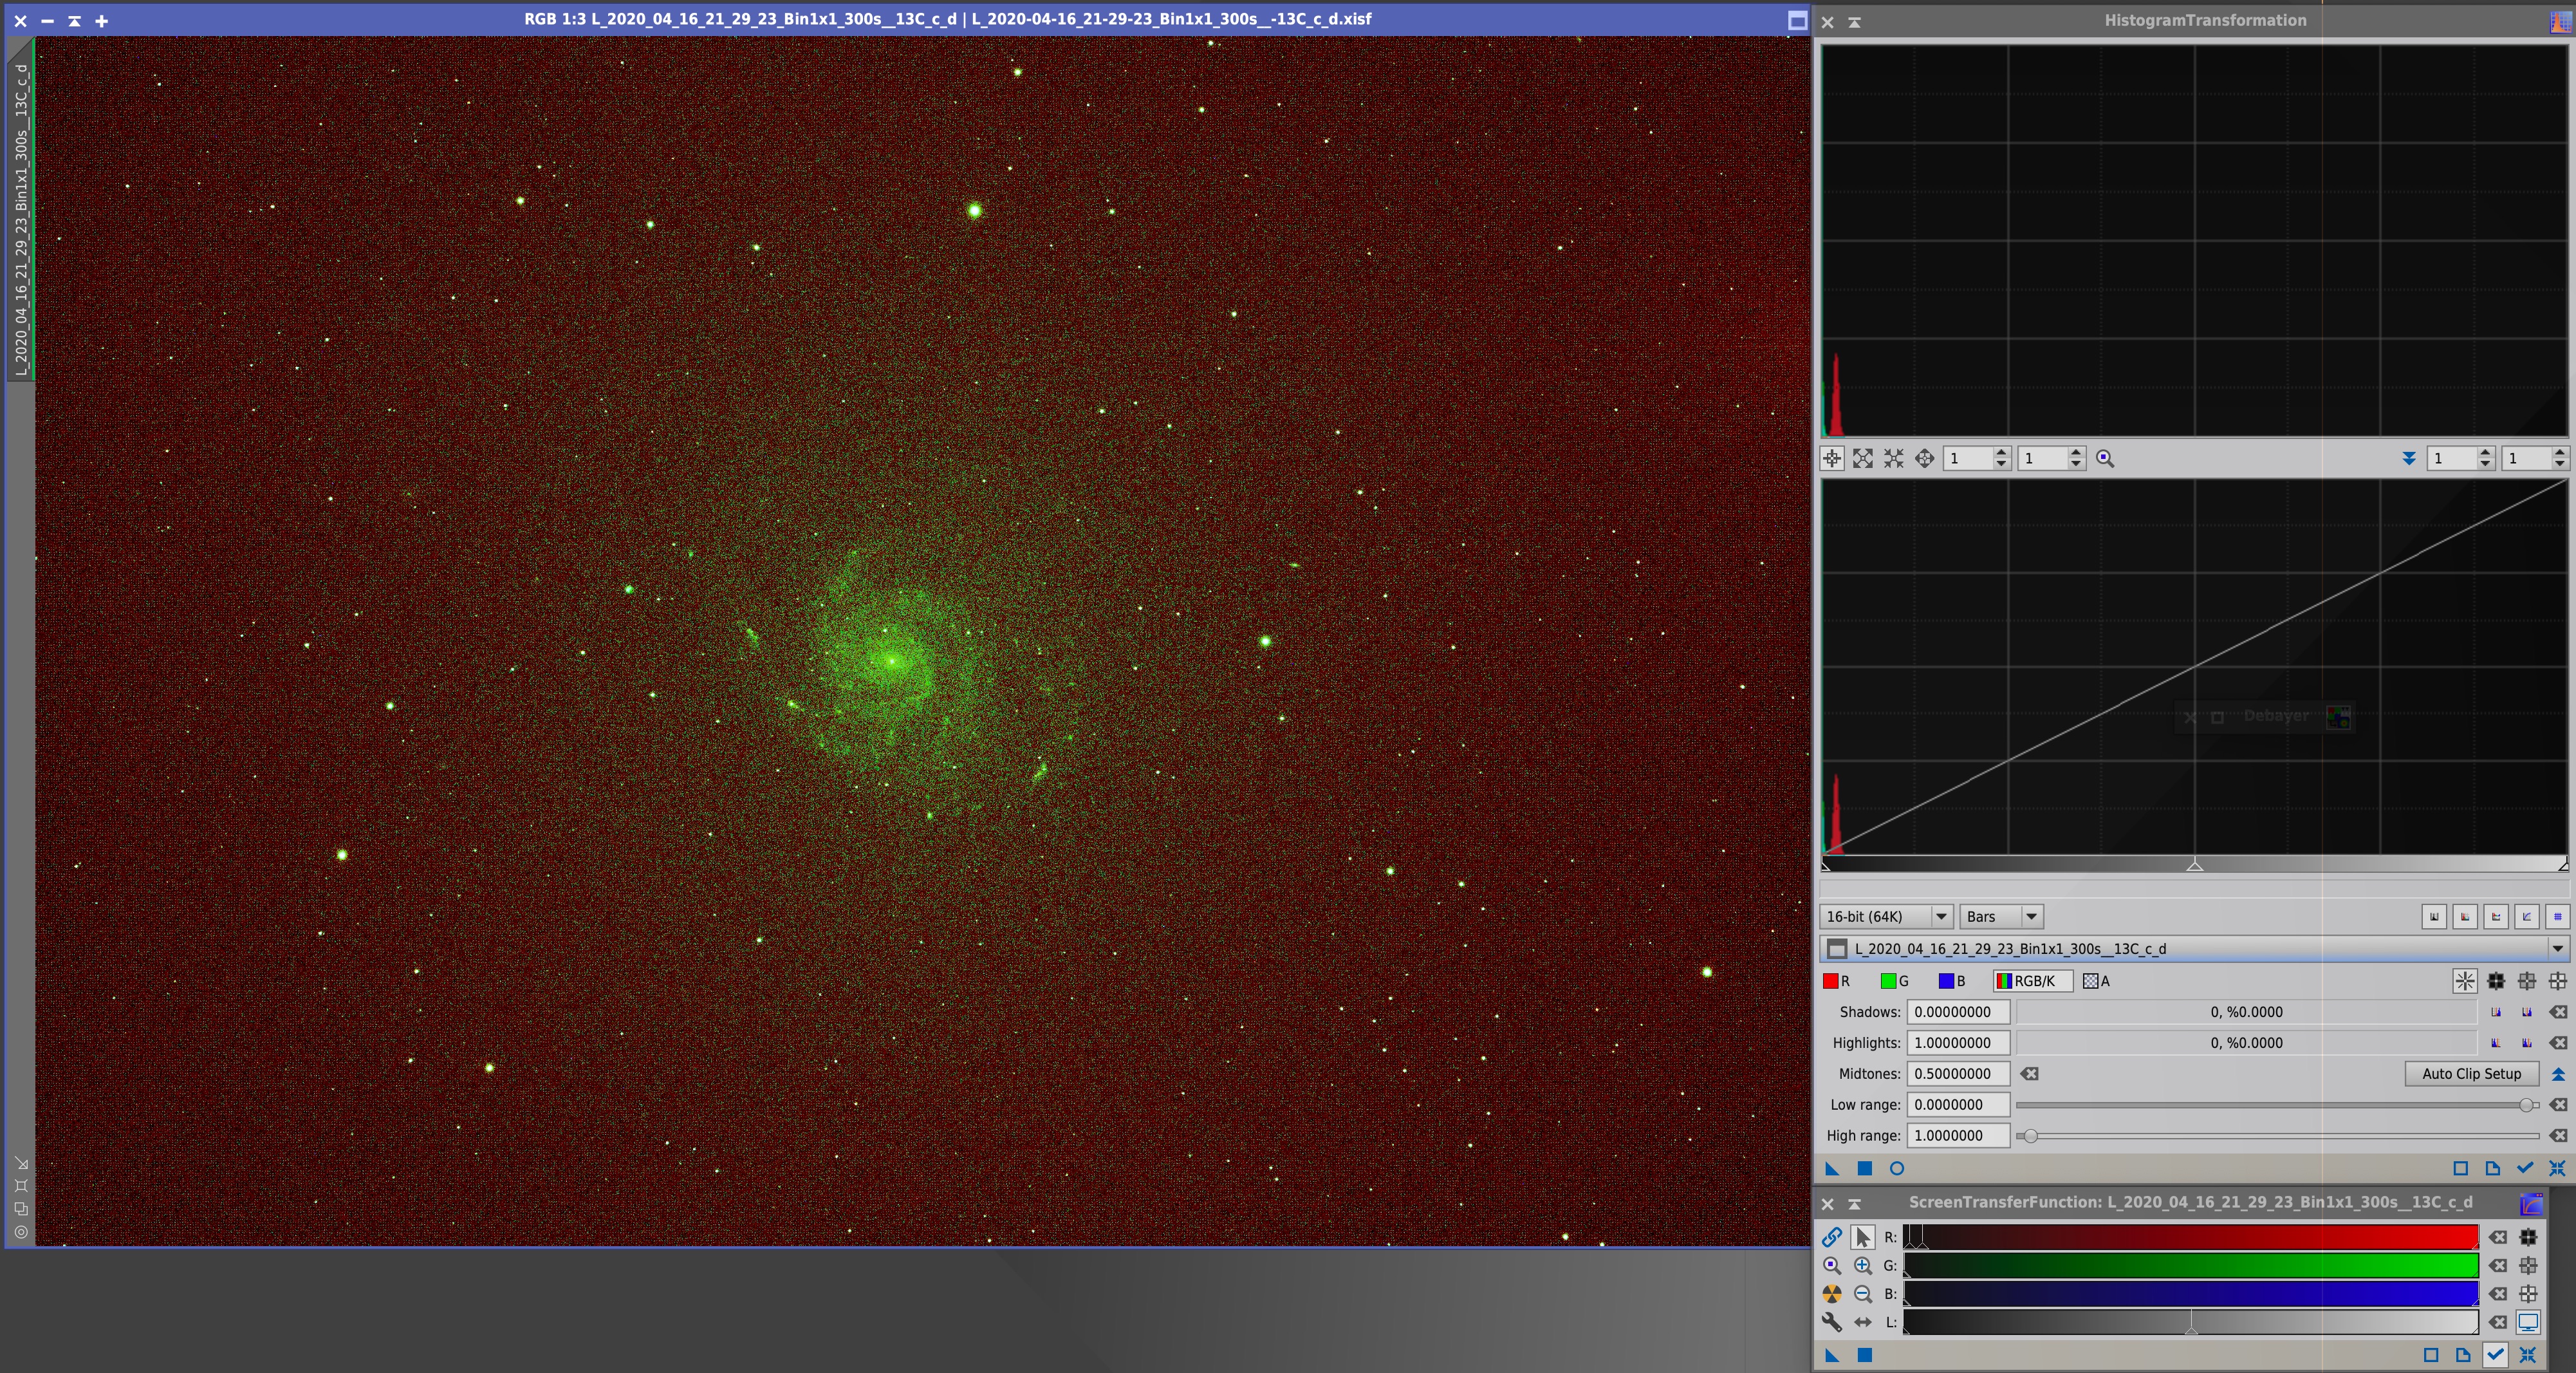Viewport: 2576px width, 1373px height.
Task: Click the auto clip blue arrows button
Action: pos(2558,1074)
